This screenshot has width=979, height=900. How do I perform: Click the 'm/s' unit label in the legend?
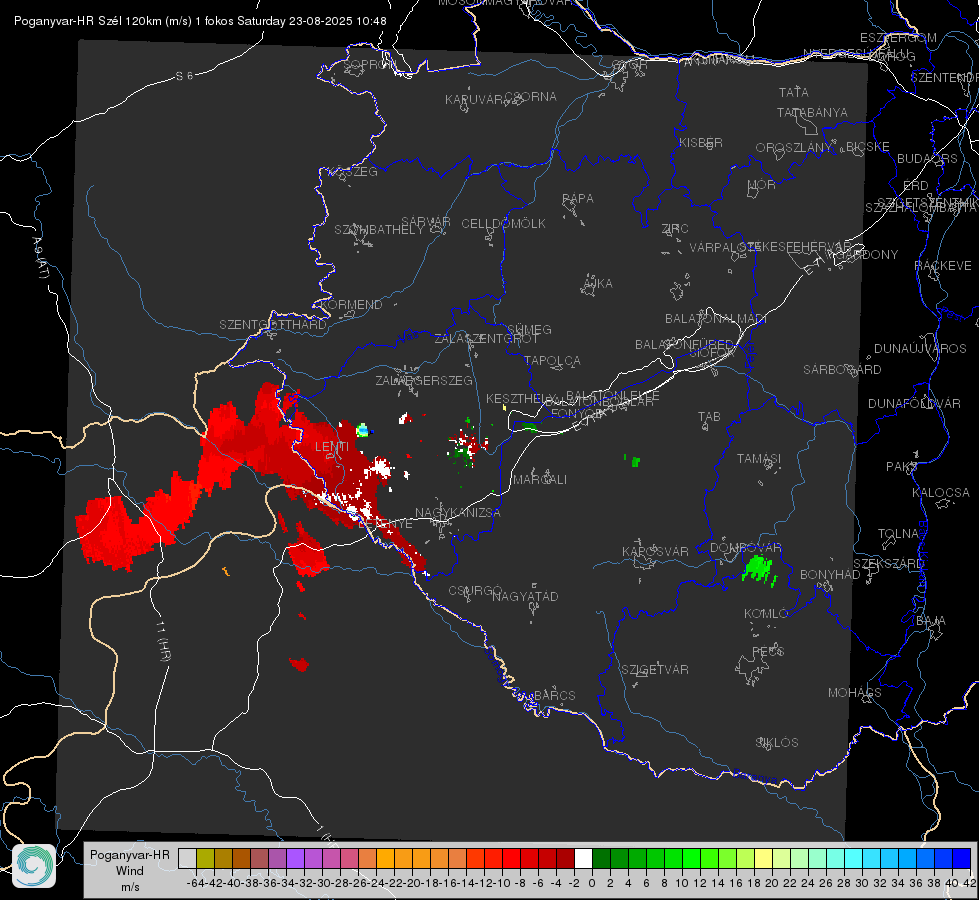pos(130,887)
